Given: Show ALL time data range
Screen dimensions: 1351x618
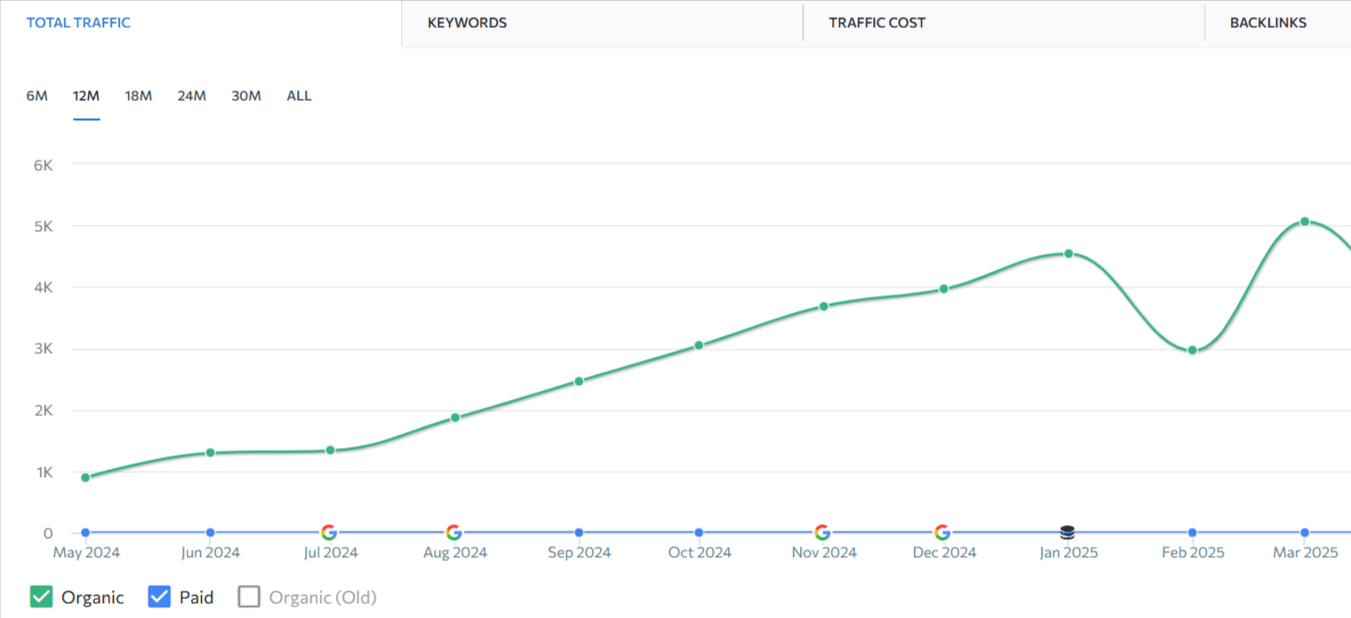Looking at the screenshot, I should coord(299,96).
